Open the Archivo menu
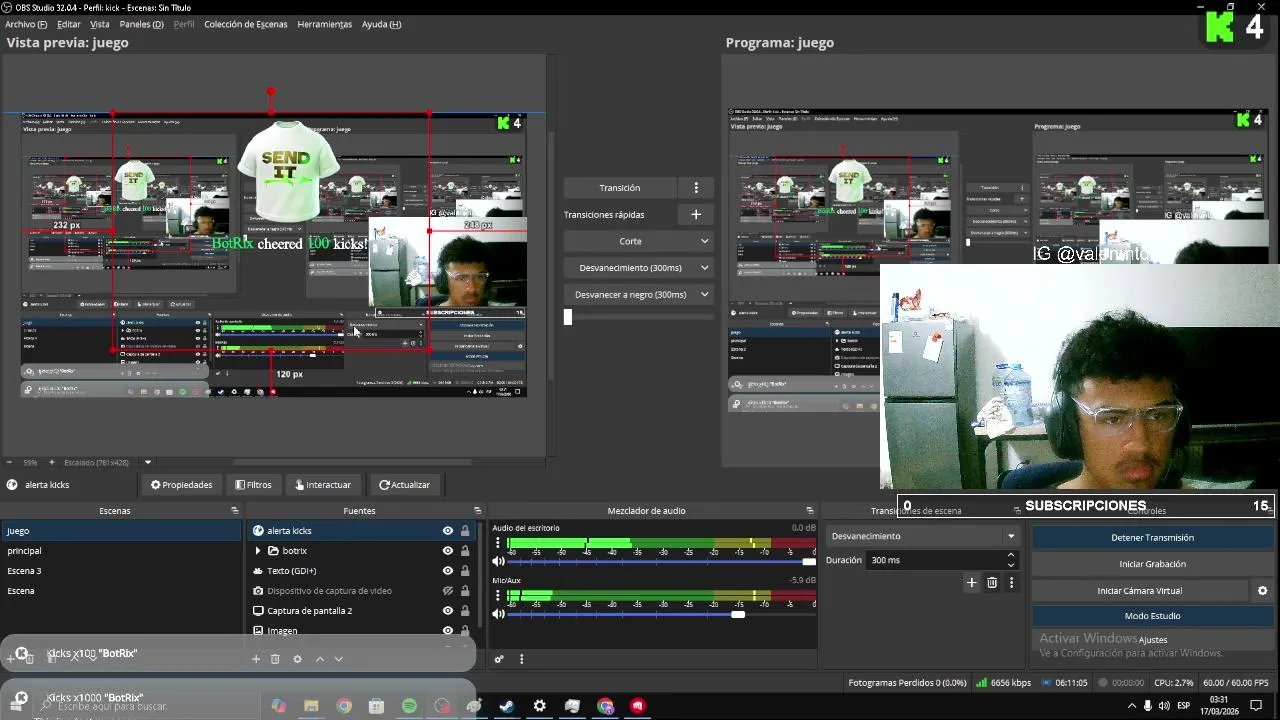The width and height of the screenshot is (1280, 720). point(26,24)
